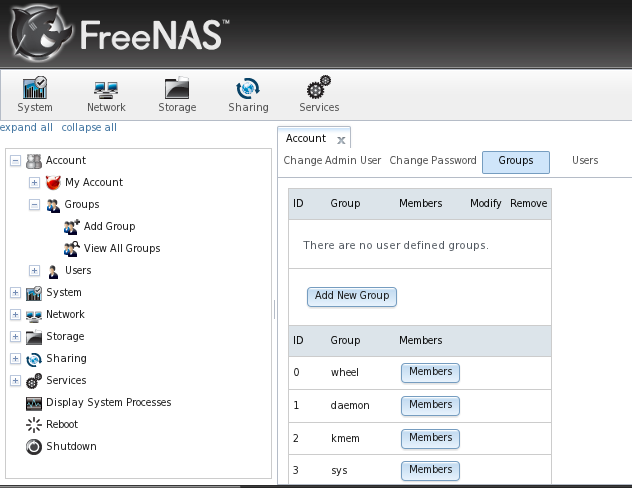Collapse the Groups tree node

tap(34, 205)
